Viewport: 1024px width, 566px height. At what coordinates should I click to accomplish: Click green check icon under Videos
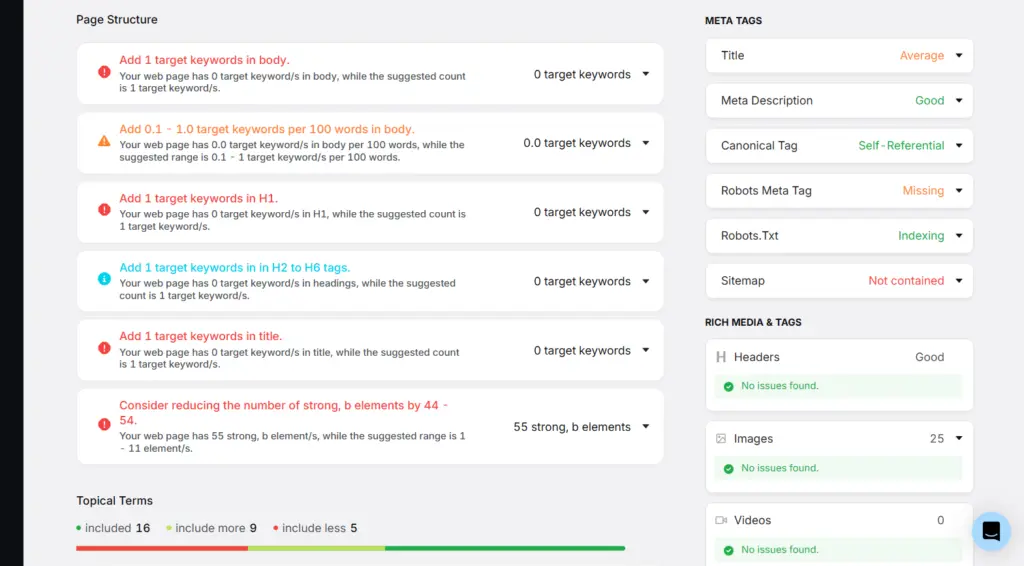728,550
